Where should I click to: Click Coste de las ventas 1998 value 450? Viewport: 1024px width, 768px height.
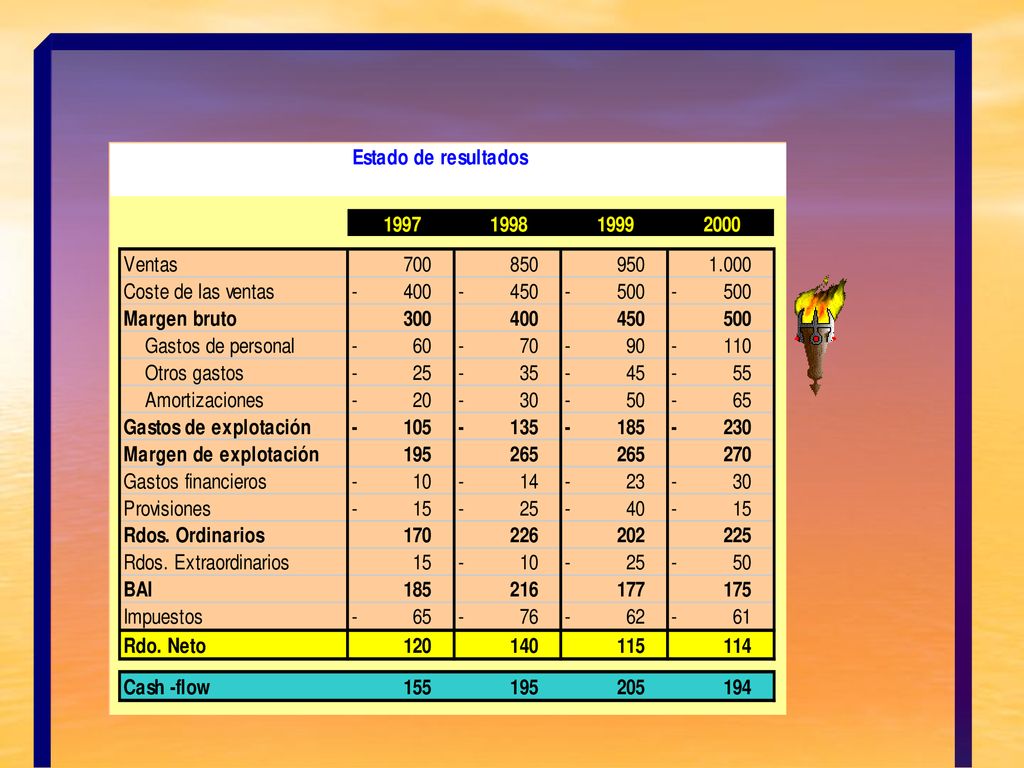pyautogui.click(x=524, y=292)
